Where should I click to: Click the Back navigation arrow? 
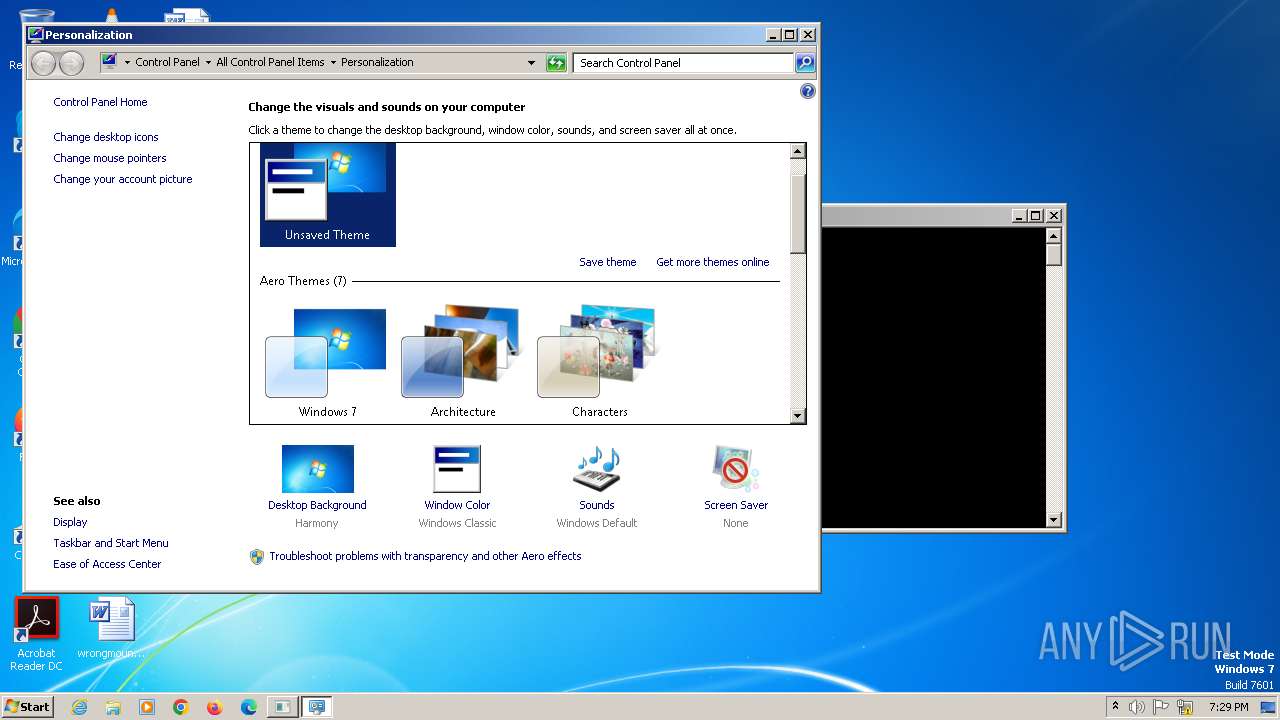[43, 63]
